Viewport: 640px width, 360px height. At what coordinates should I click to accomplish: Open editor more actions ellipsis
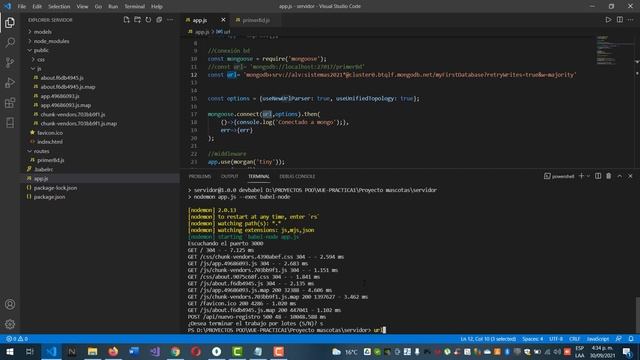click(x=631, y=20)
